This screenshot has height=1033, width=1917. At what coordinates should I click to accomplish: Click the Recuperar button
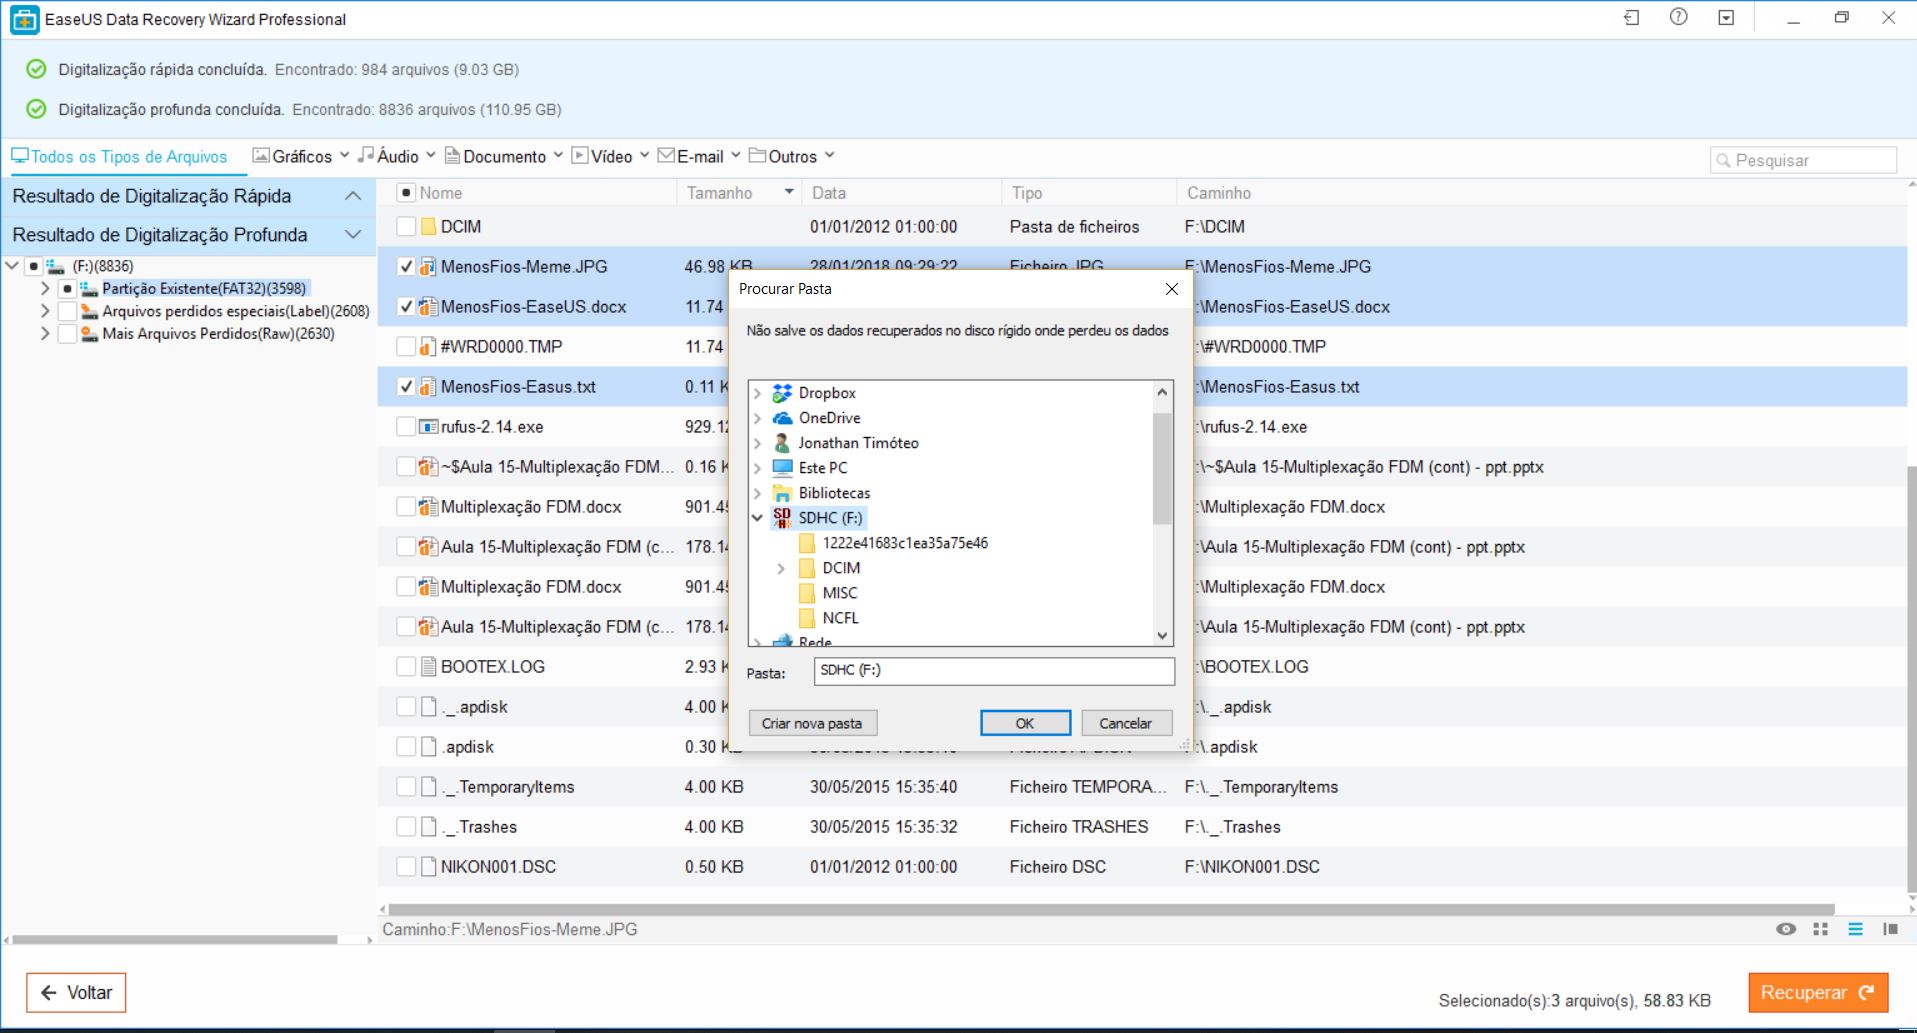[x=1818, y=993]
